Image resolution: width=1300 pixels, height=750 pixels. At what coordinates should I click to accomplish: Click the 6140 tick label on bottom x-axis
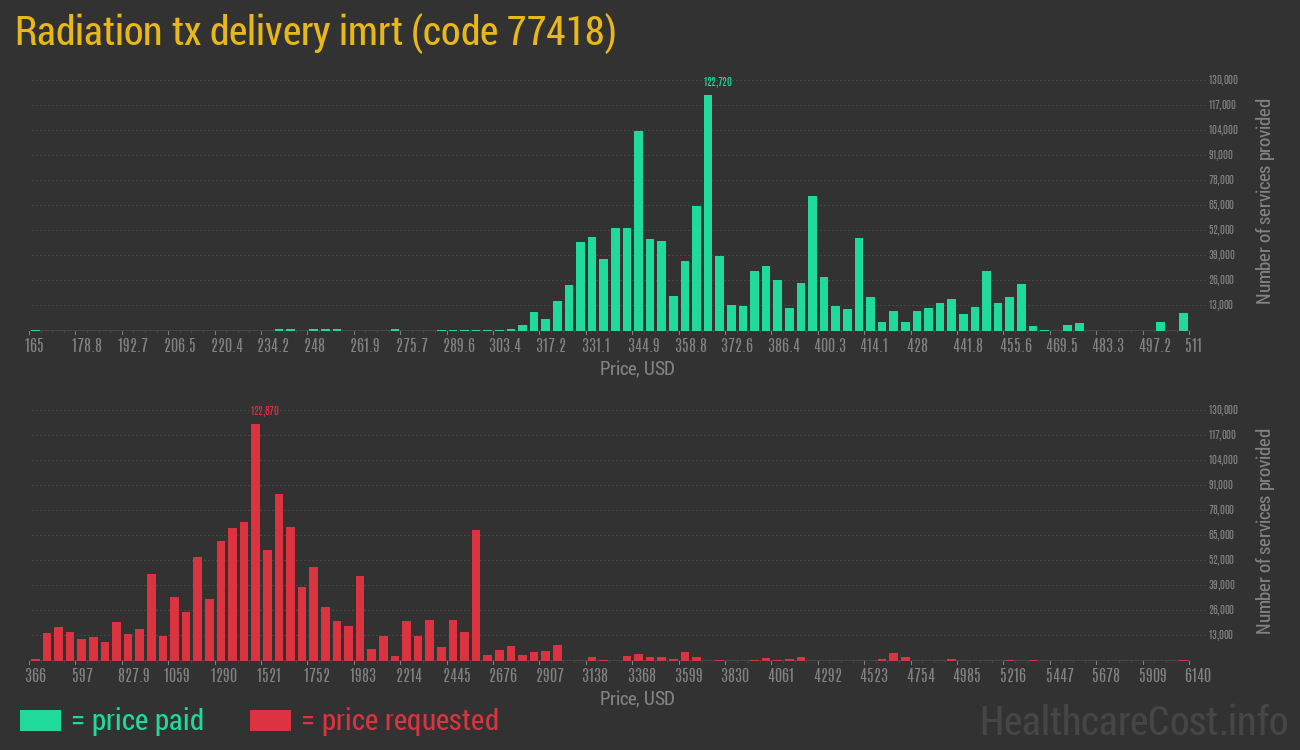click(x=1196, y=675)
